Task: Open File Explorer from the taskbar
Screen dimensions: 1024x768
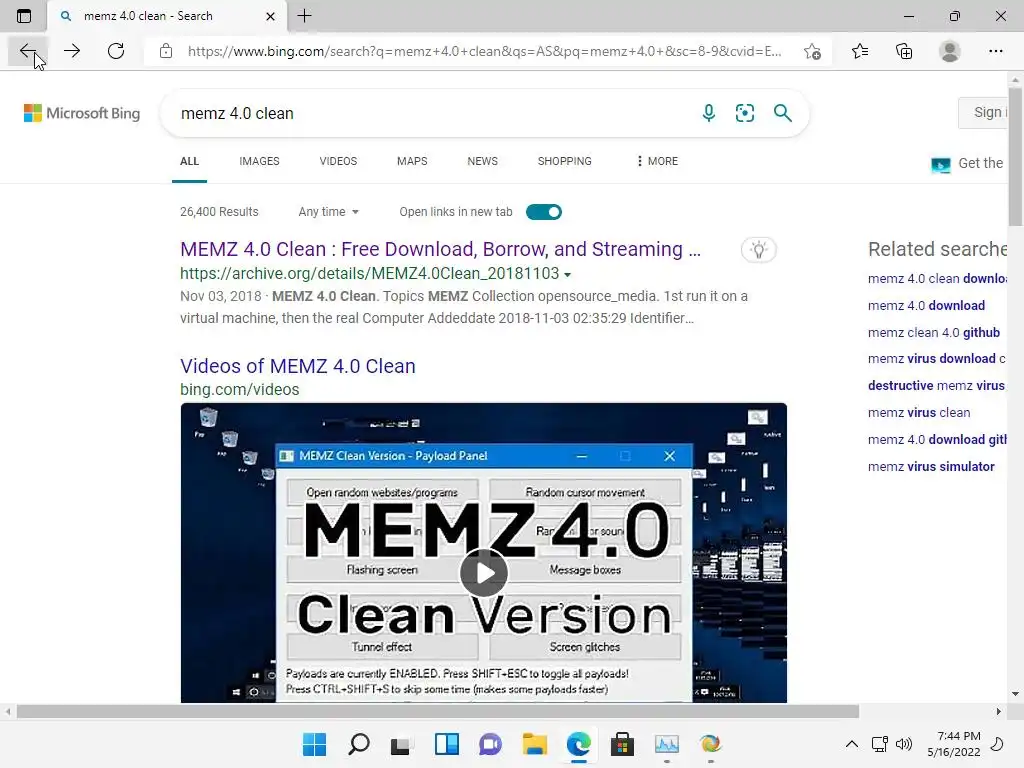Action: (x=535, y=744)
